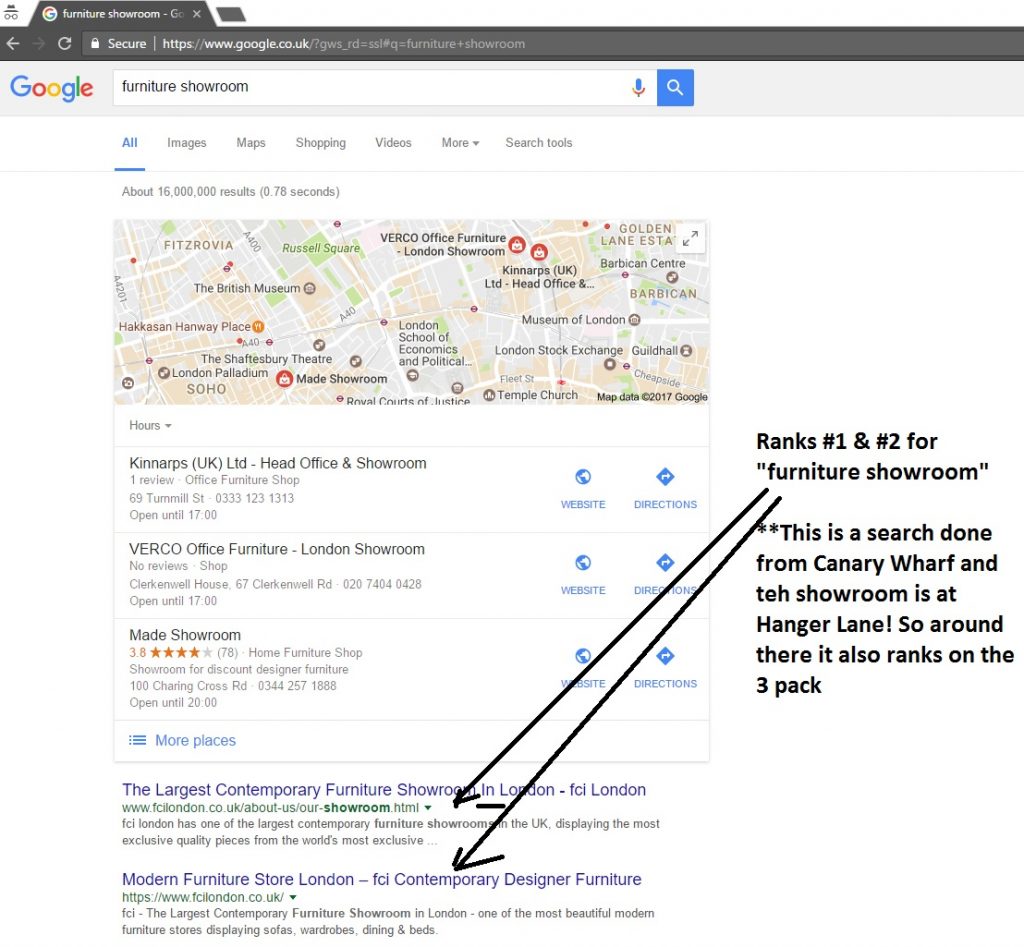
Task: Click the Kinnarps map pin
Action: [x=539, y=251]
